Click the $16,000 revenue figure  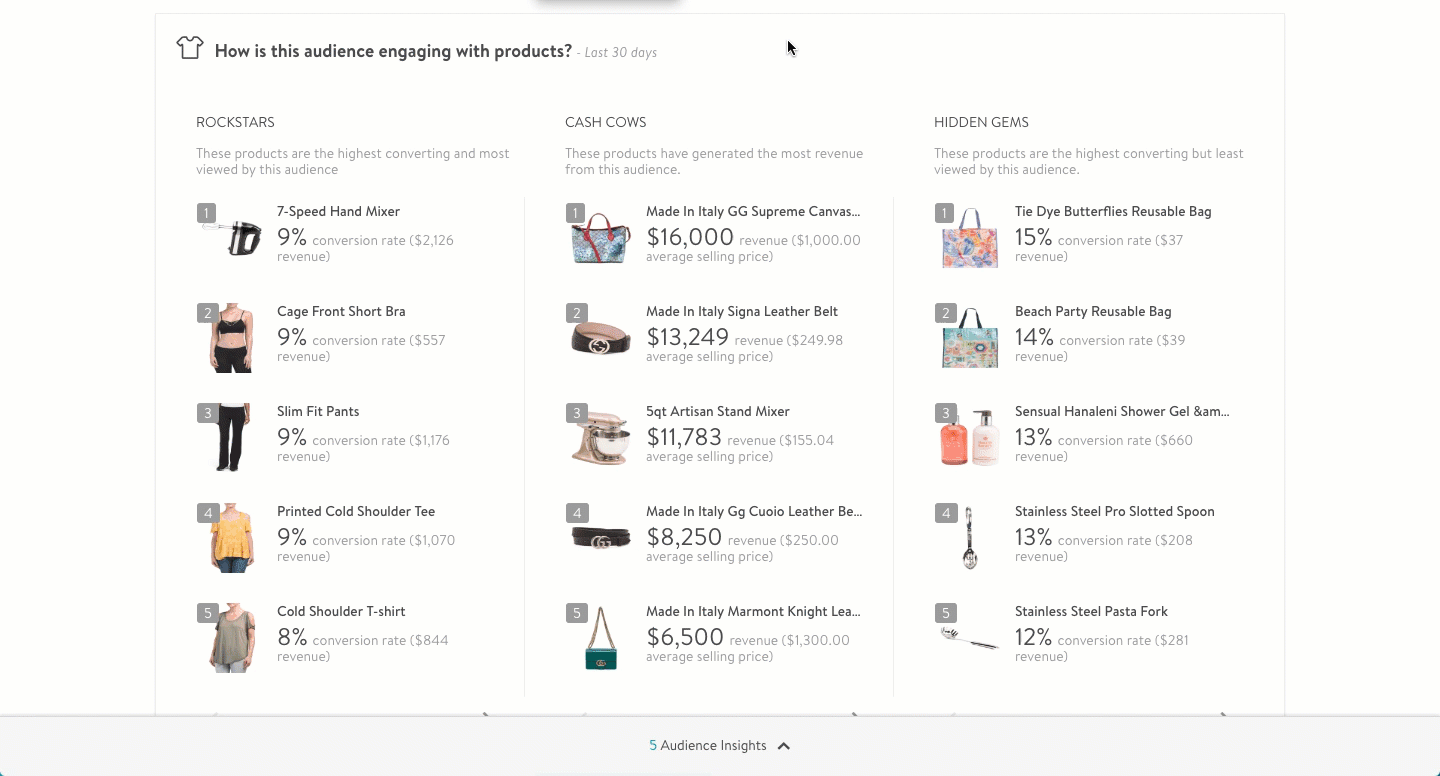click(690, 238)
